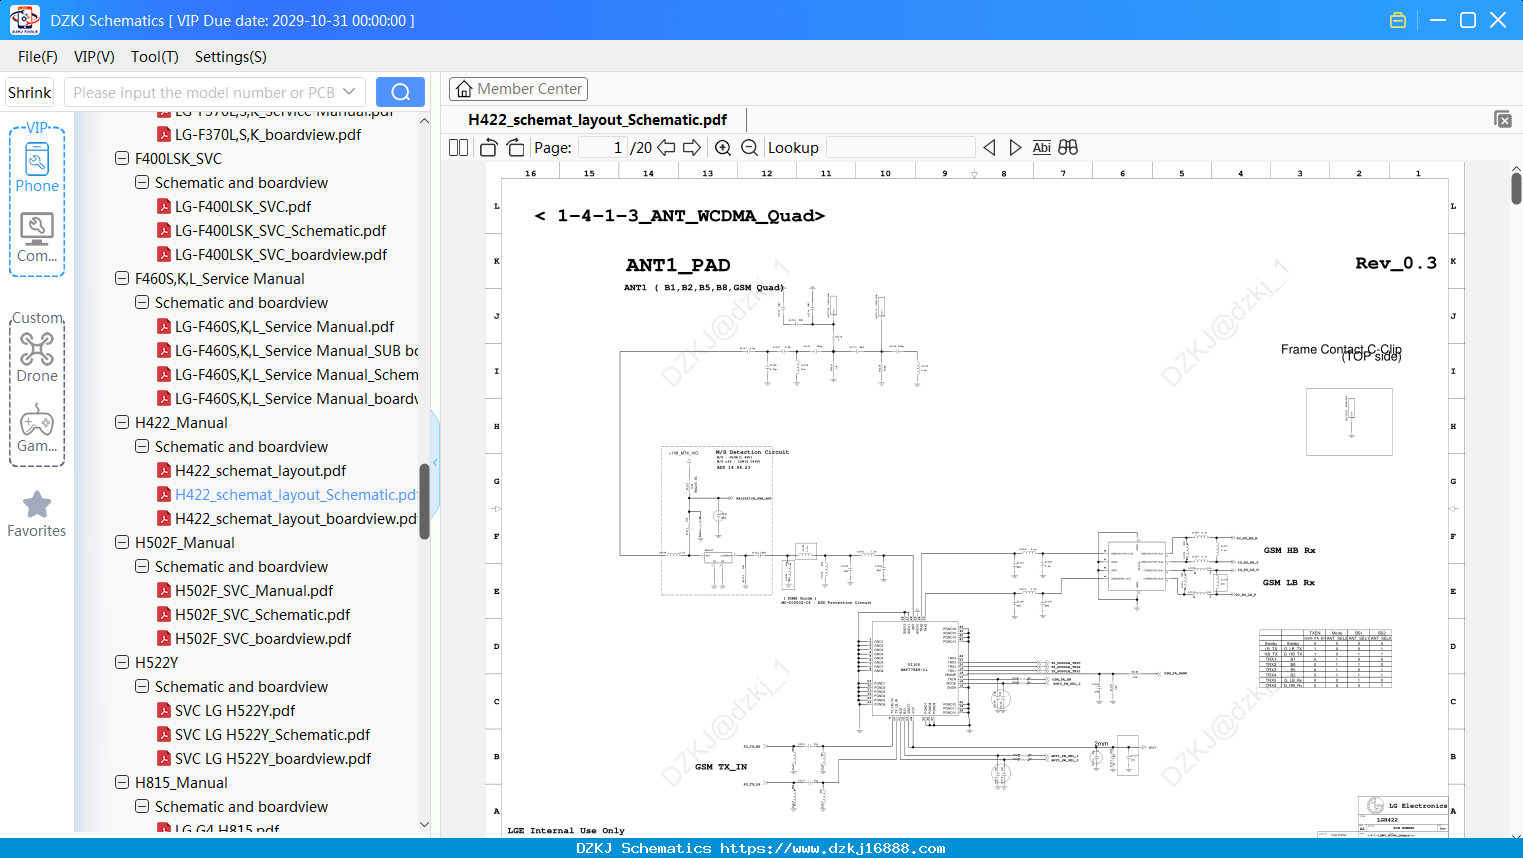Collapse the H422_Manual folder
The image size is (1523, 858).
(x=122, y=423)
